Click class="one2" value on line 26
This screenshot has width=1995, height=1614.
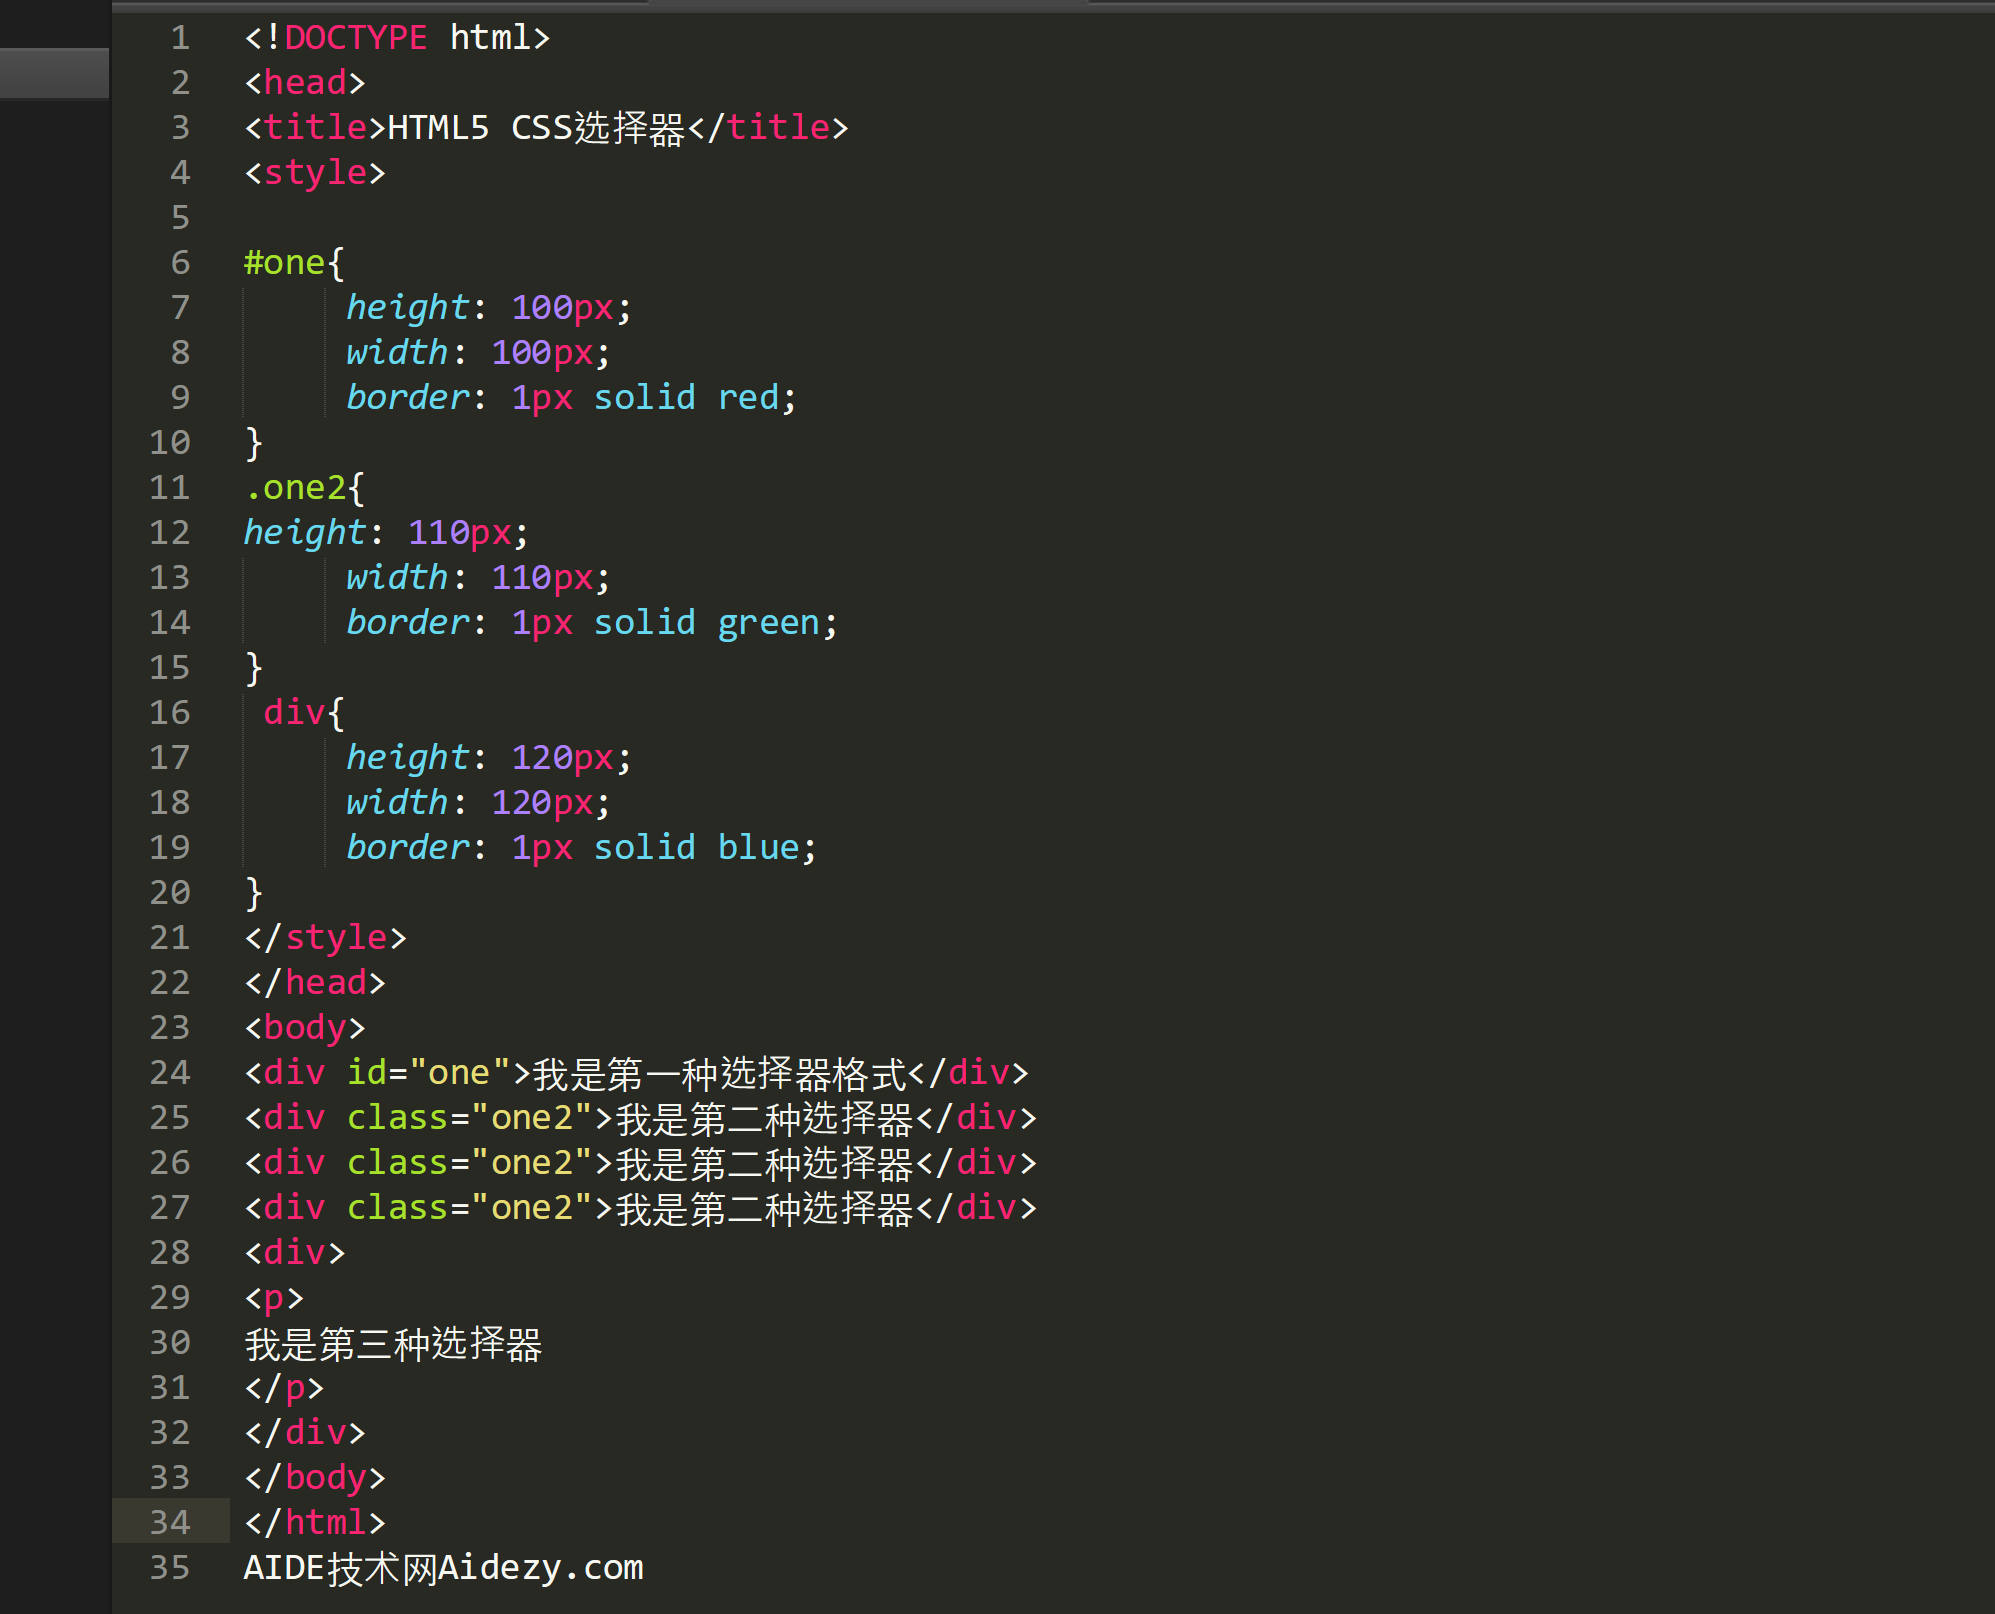(x=531, y=1163)
